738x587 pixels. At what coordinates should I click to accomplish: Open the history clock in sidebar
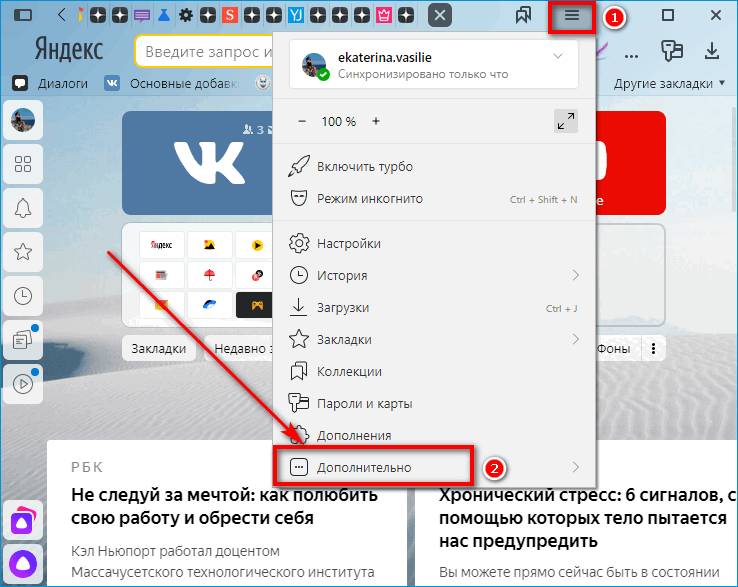pyautogui.click(x=23, y=296)
